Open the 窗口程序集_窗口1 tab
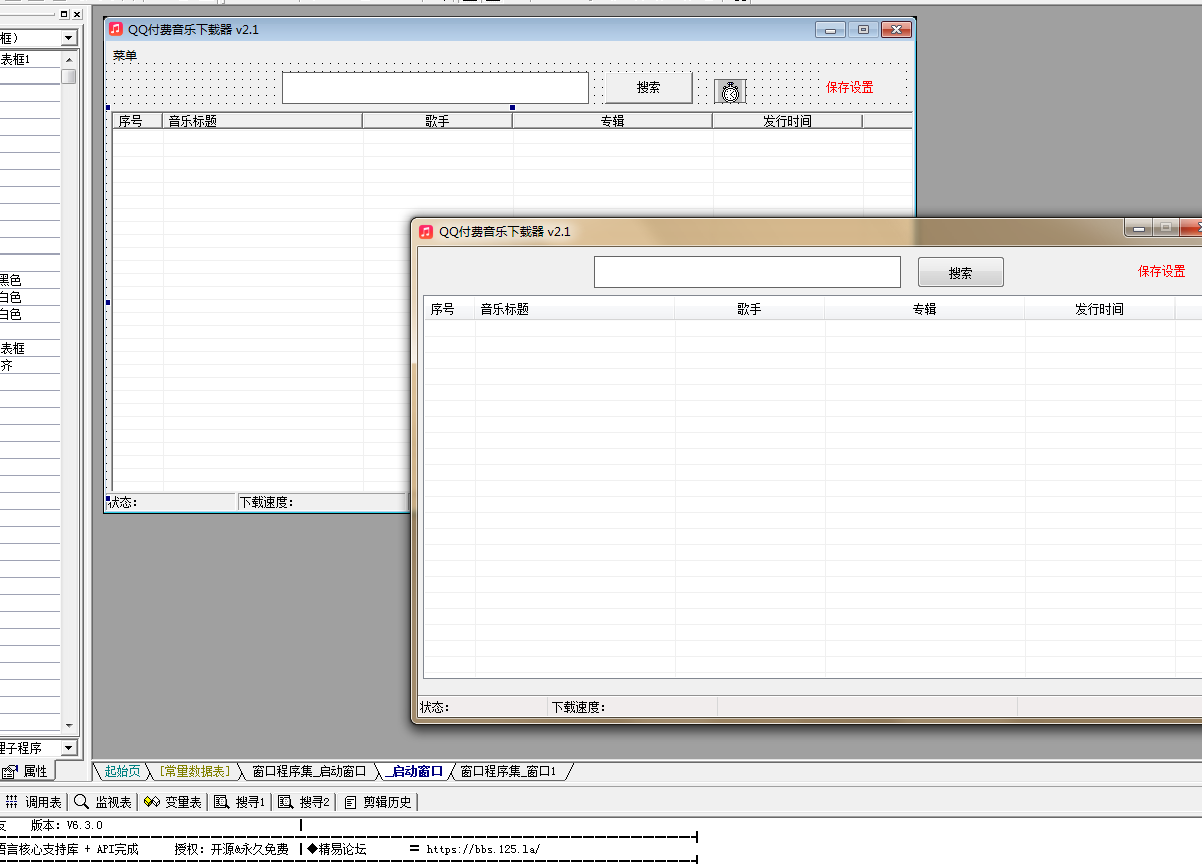This screenshot has width=1202, height=864. click(508, 771)
